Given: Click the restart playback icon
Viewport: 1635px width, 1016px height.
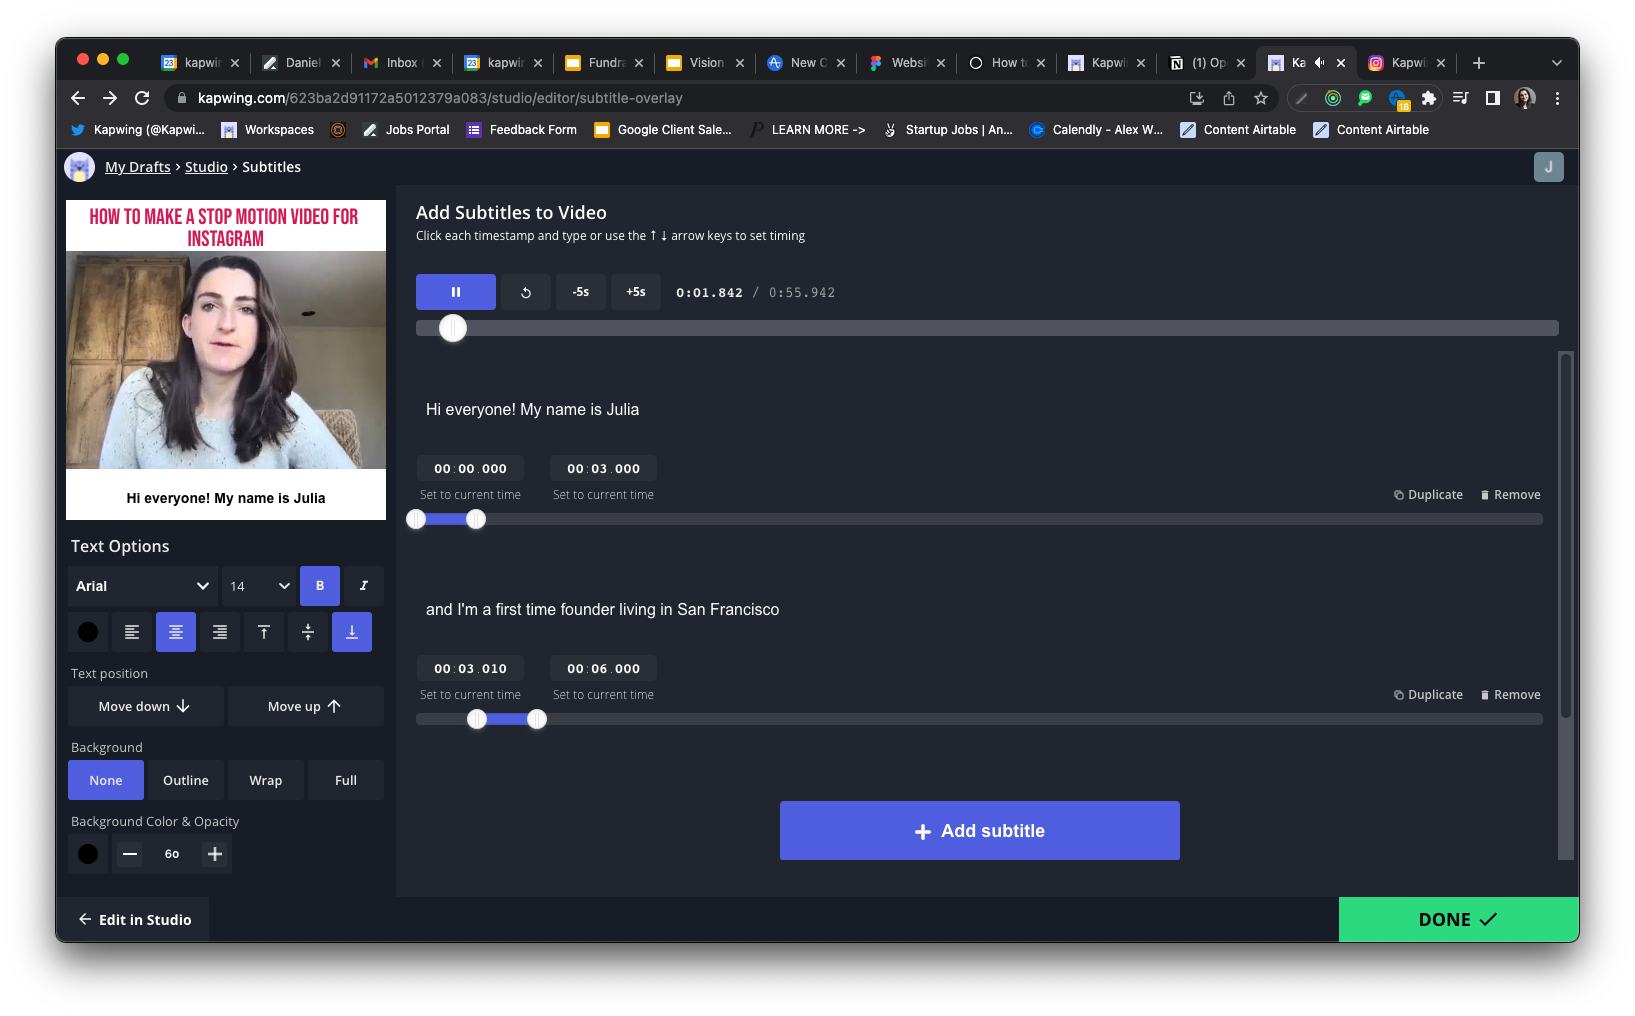Looking at the screenshot, I should coord(526,292).
